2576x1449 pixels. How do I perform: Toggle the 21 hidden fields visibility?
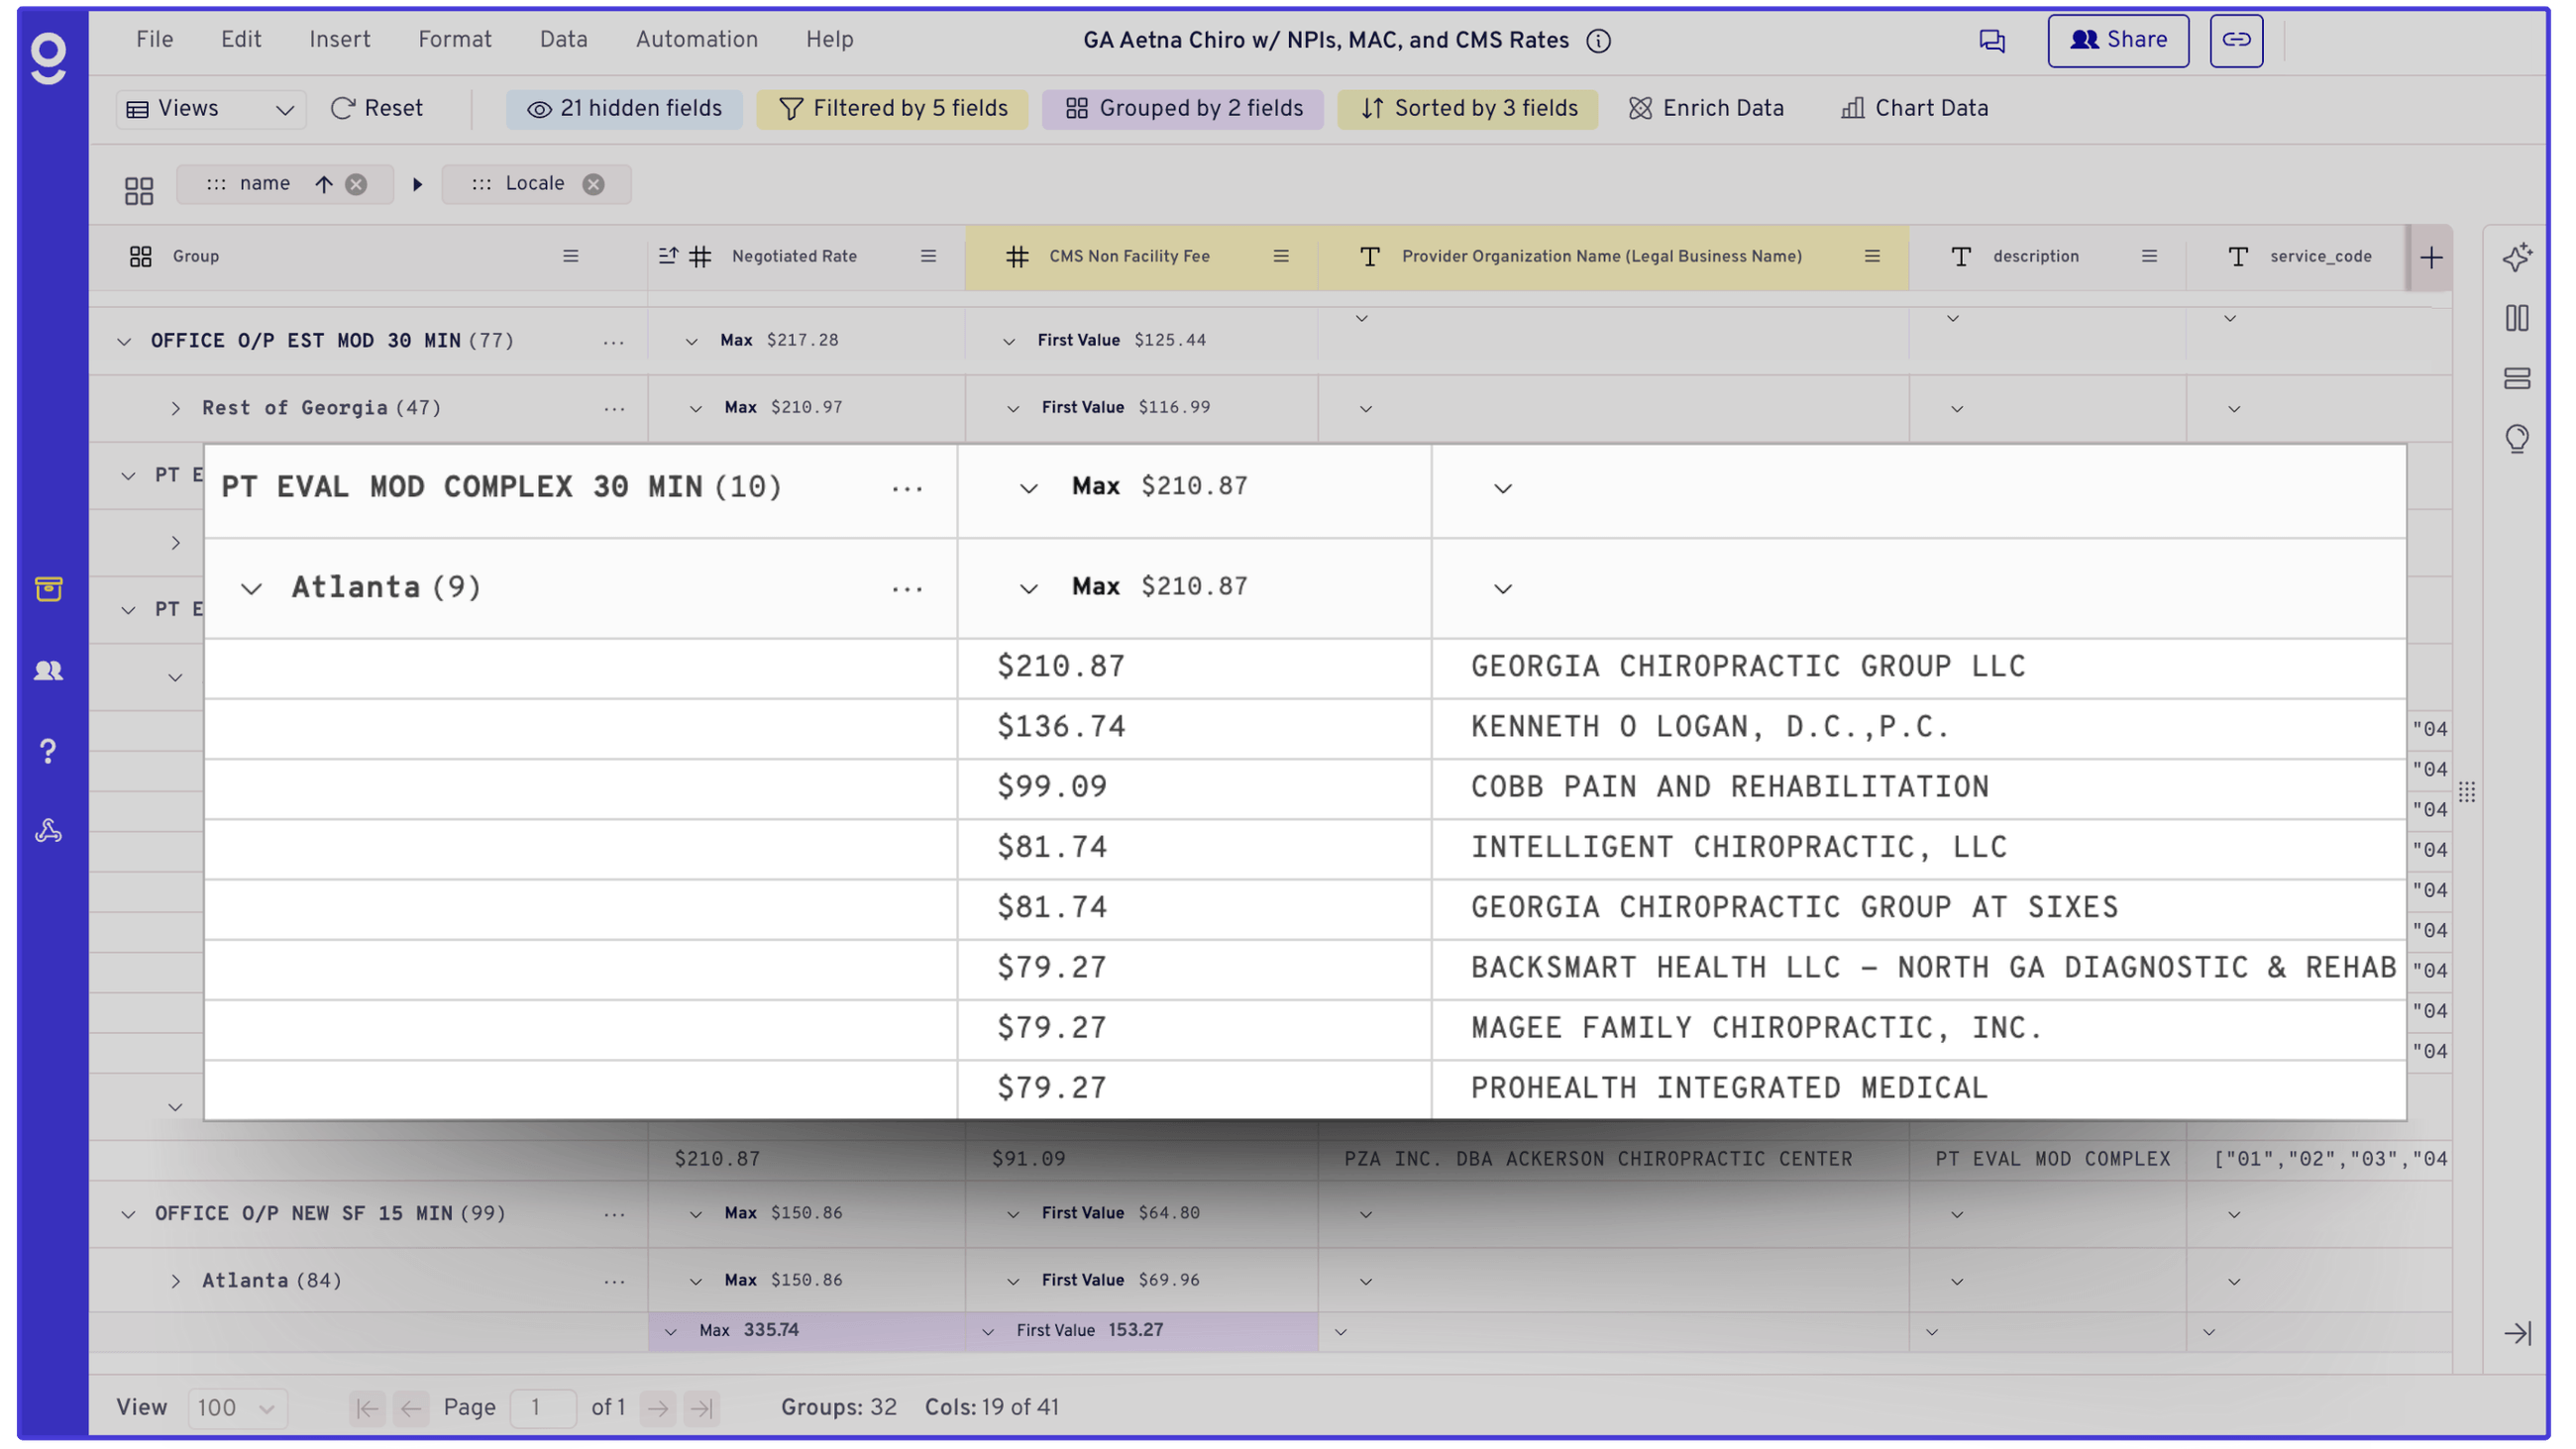(624, 109)
